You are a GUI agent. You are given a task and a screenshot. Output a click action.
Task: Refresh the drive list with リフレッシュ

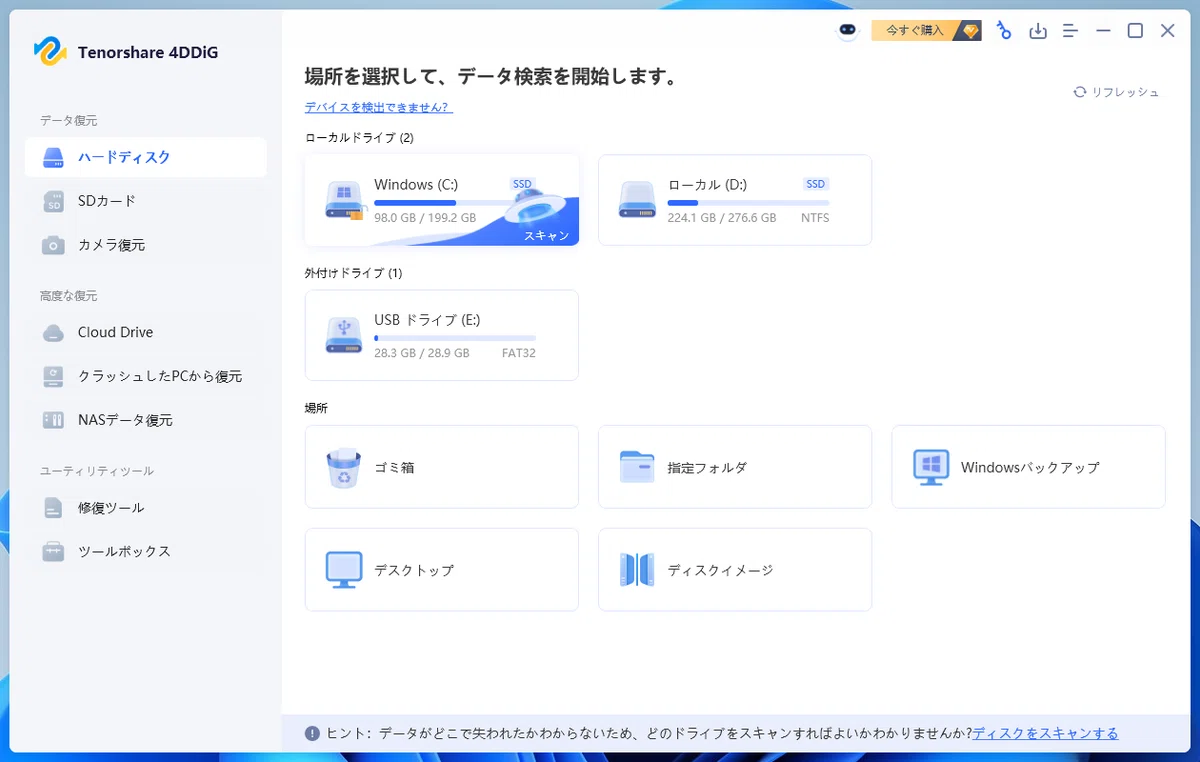tap(1116, 92)
